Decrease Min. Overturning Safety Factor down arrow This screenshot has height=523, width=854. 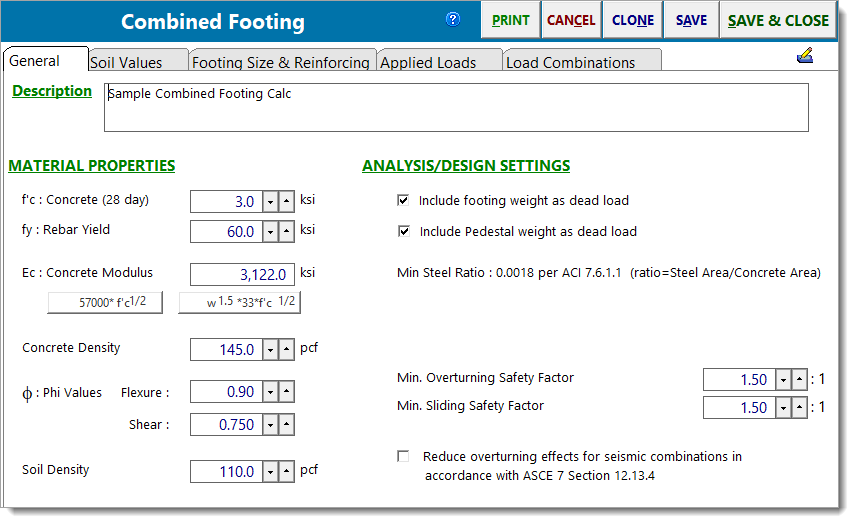pos(783,380)
